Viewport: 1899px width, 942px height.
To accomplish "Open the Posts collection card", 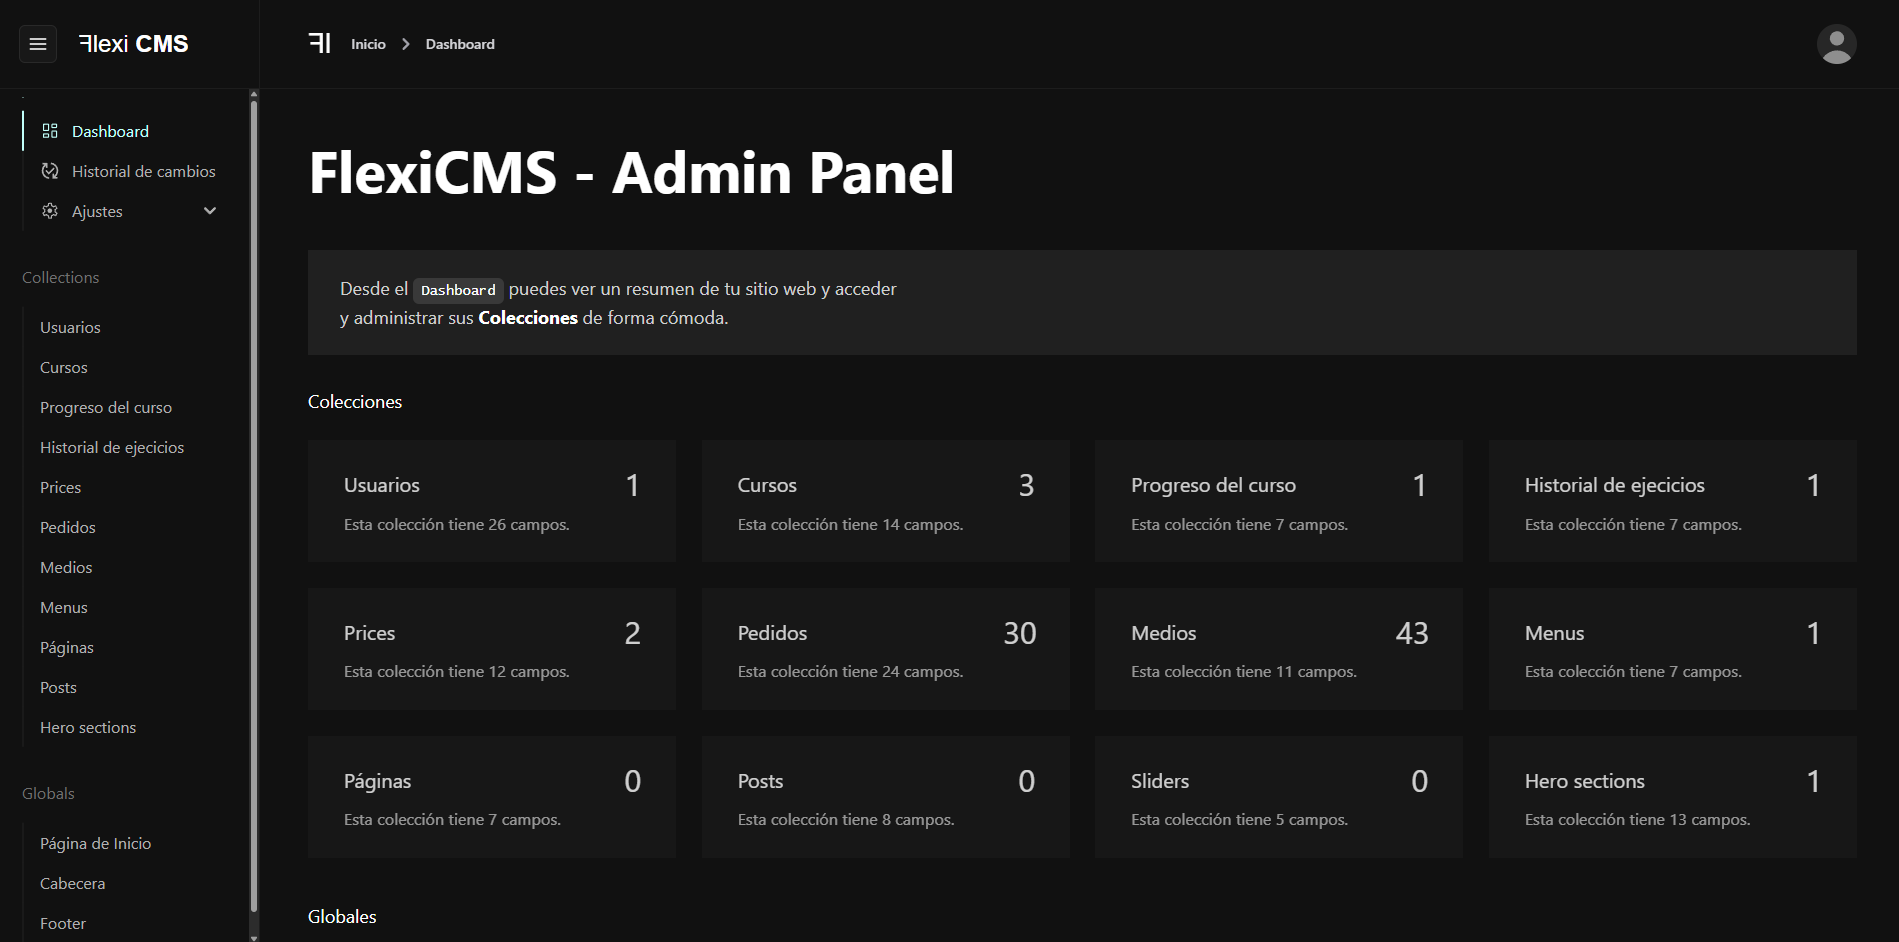I will [x=886, y=797].
